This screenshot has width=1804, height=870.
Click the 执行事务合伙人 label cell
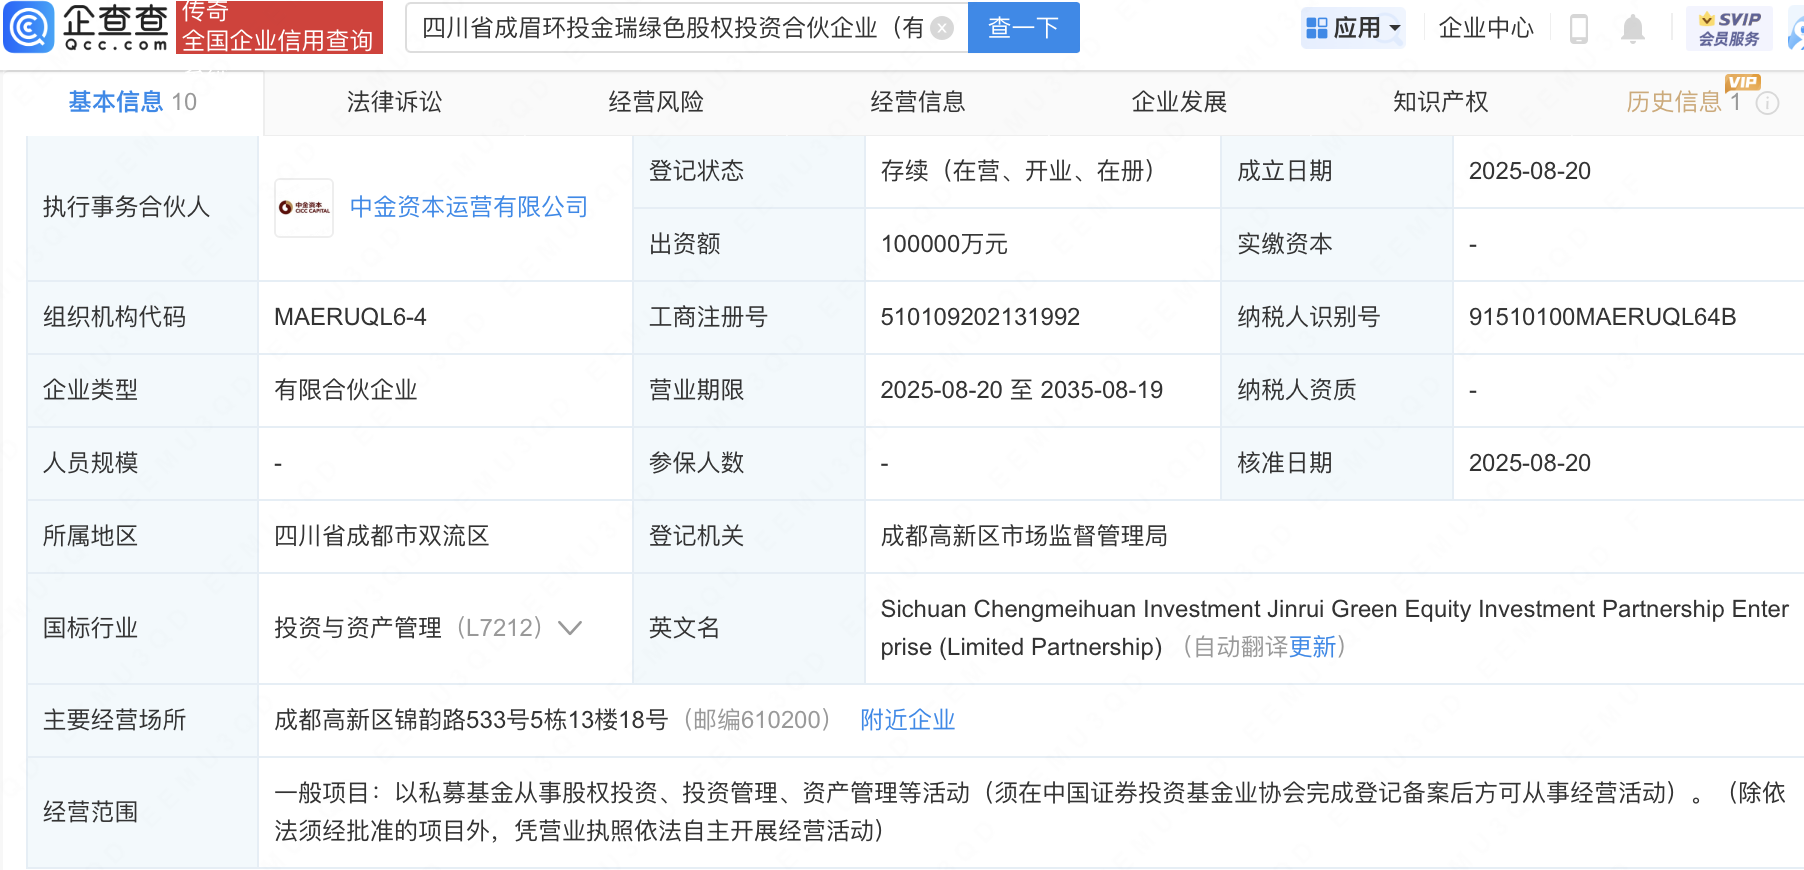click(142, 208)
